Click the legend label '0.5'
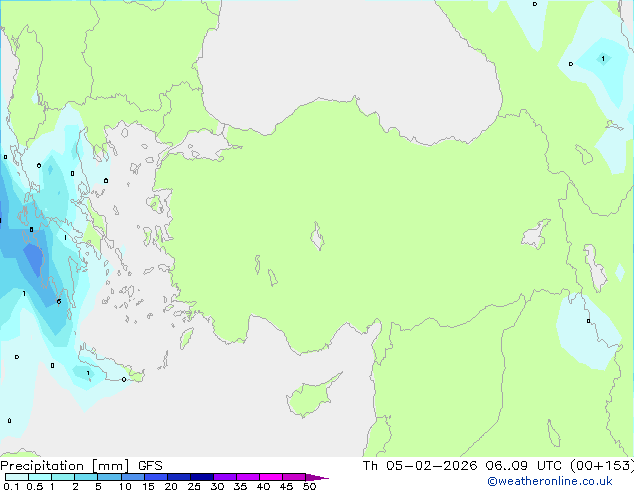 click(35, 486)
